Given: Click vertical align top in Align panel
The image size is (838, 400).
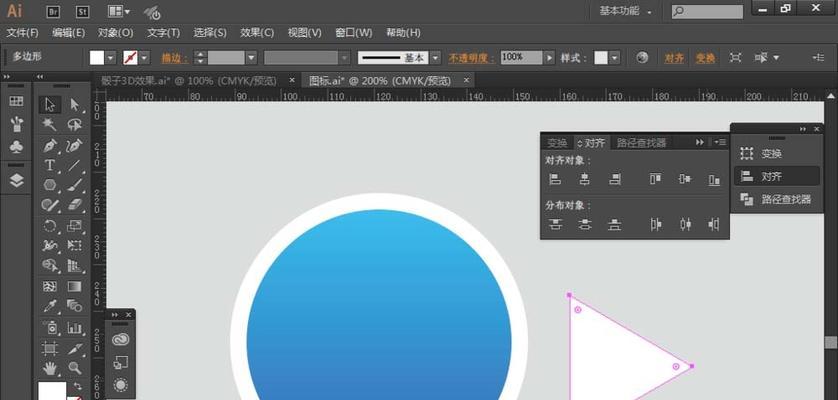Looking at the screenshot, I should tap(655, 180).
